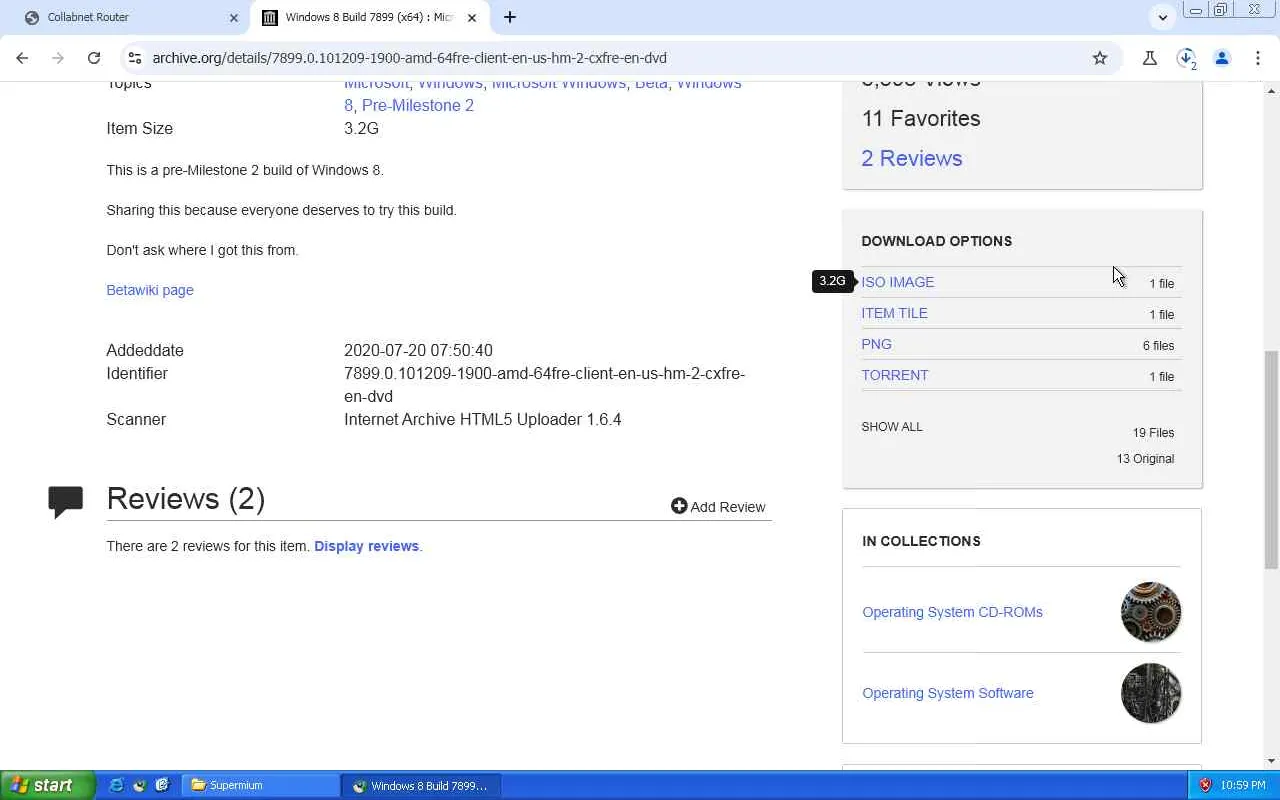The width and height of the screenshot is (1280, 800).
Task: Click Add Review
Action: (718, 507)
